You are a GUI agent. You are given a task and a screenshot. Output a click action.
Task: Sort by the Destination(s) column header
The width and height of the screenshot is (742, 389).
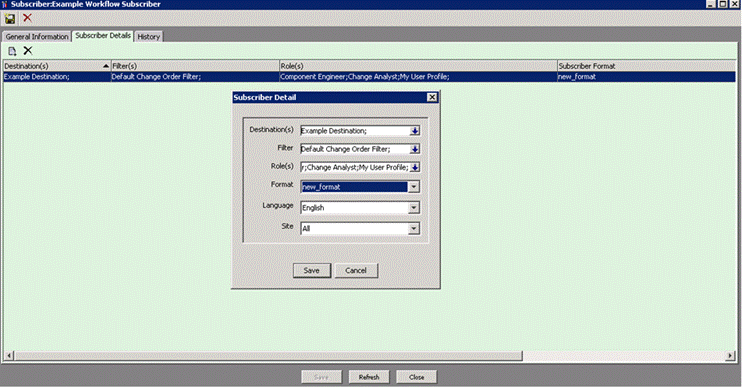click(57, 66)
